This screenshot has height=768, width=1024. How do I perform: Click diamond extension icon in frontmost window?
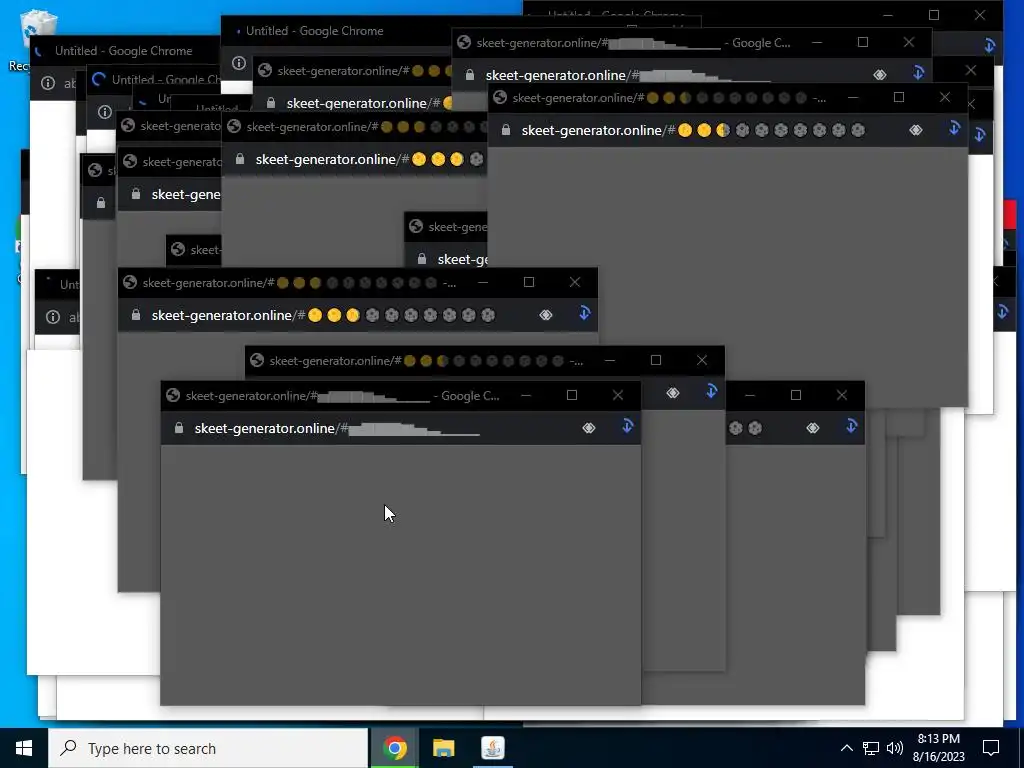point(588,428)
